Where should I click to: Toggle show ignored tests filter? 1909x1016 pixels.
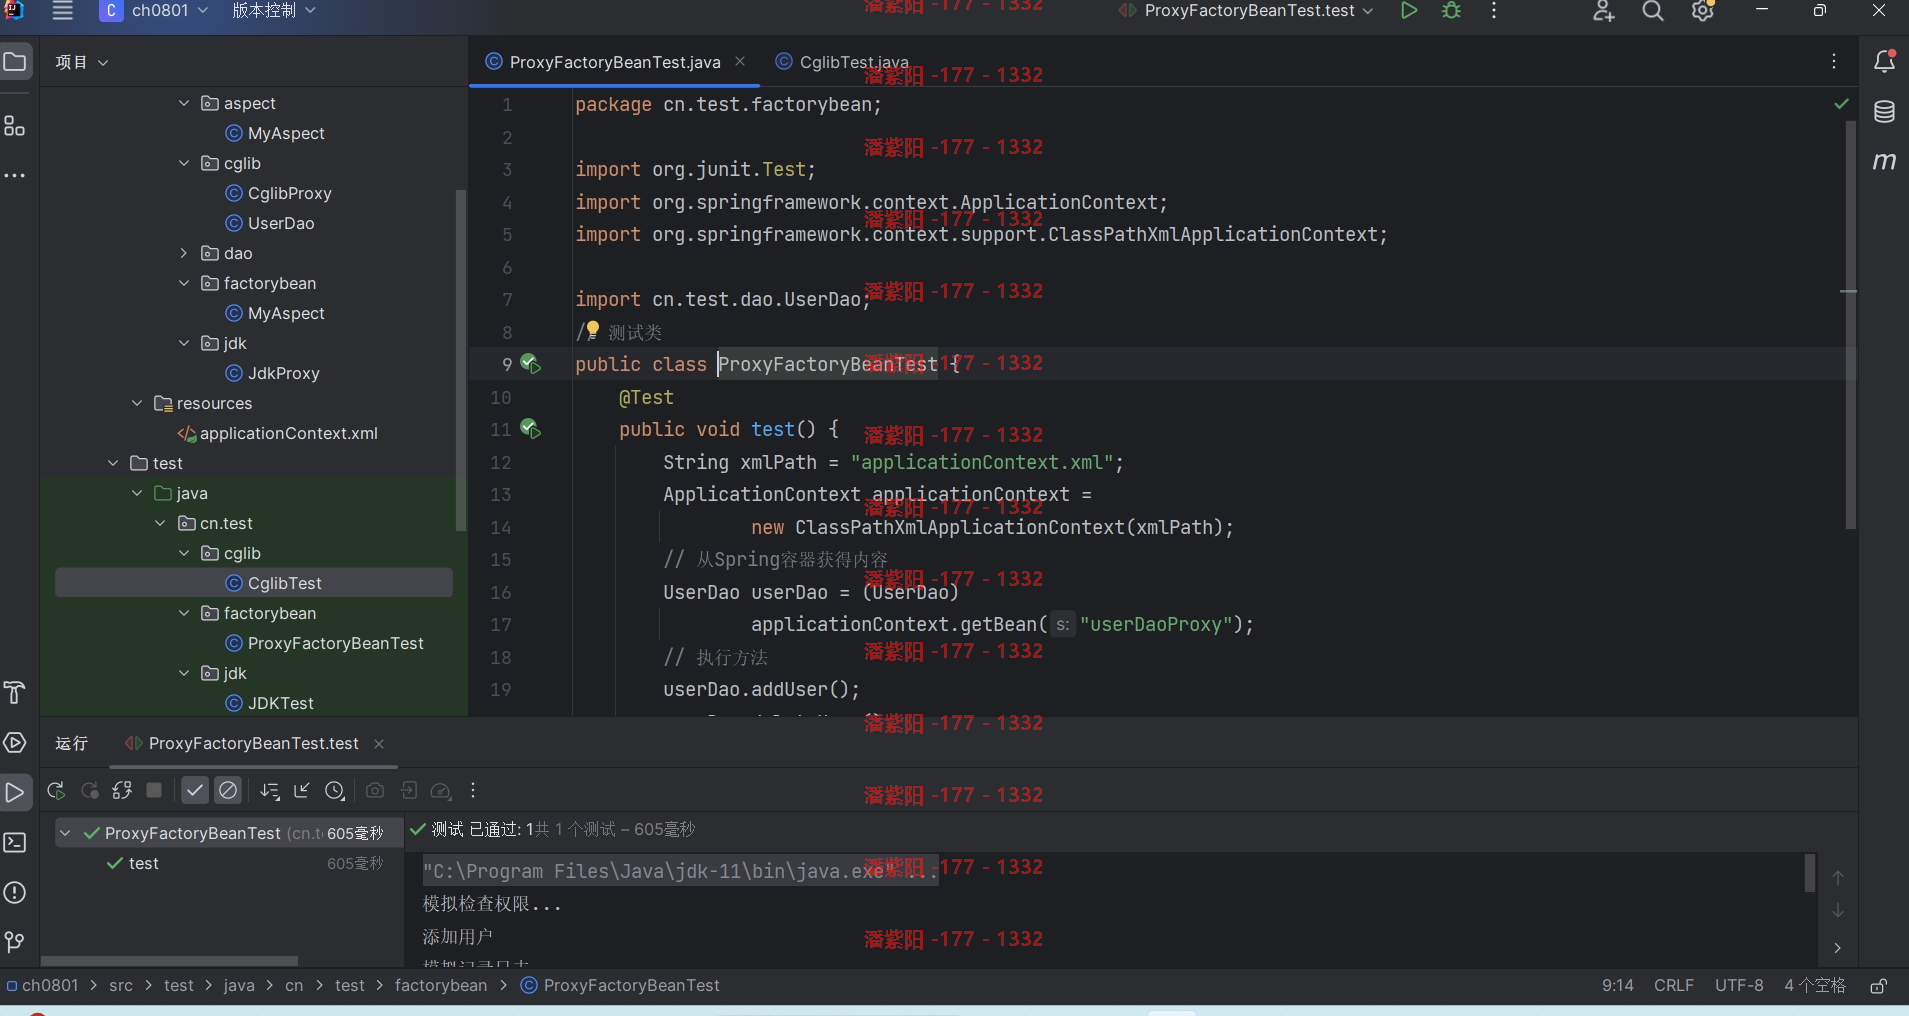(x=228, y=791)
